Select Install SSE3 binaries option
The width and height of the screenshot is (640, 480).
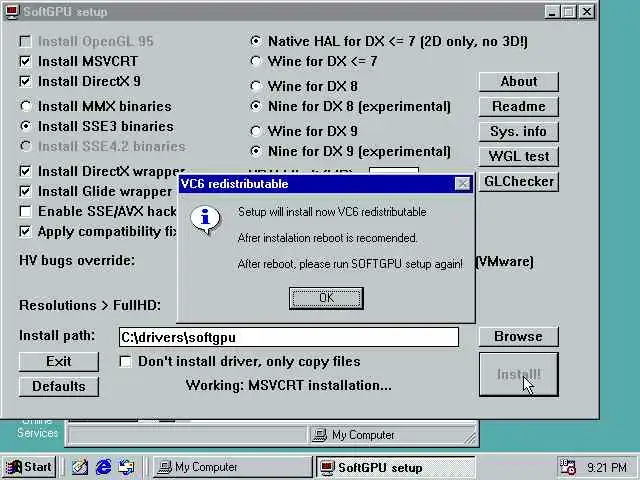(x=25, y=127)
